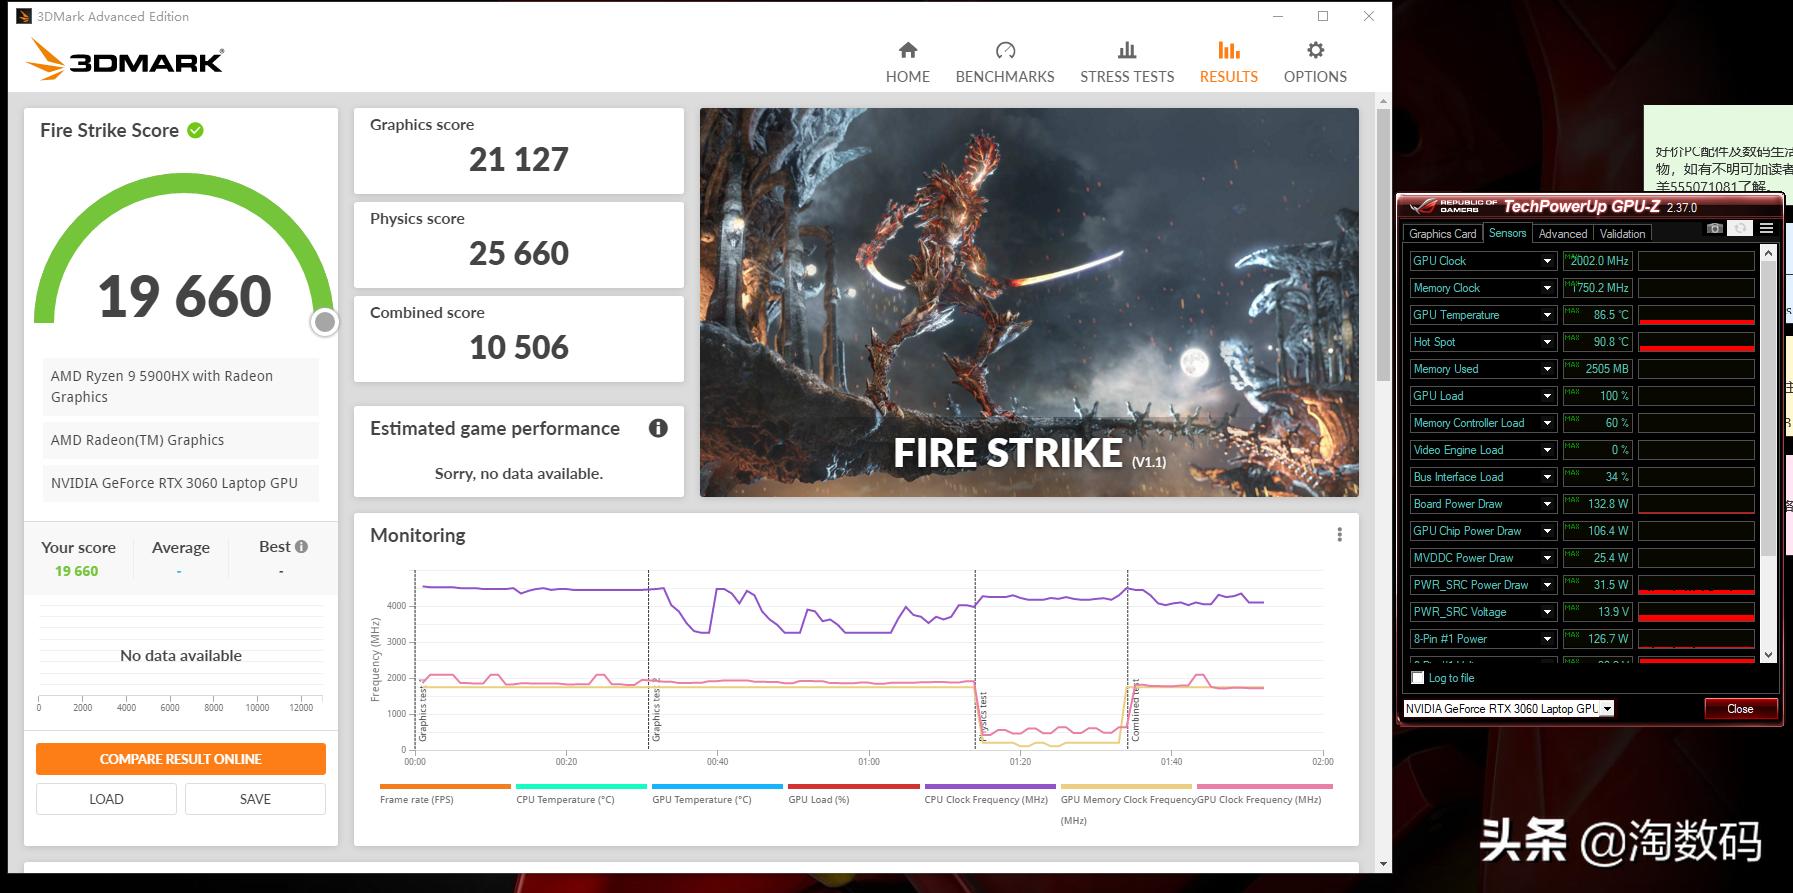
Task: Click the GPU-Z sensors scrollbar down arrow
Action: (x=1768, y=655)
